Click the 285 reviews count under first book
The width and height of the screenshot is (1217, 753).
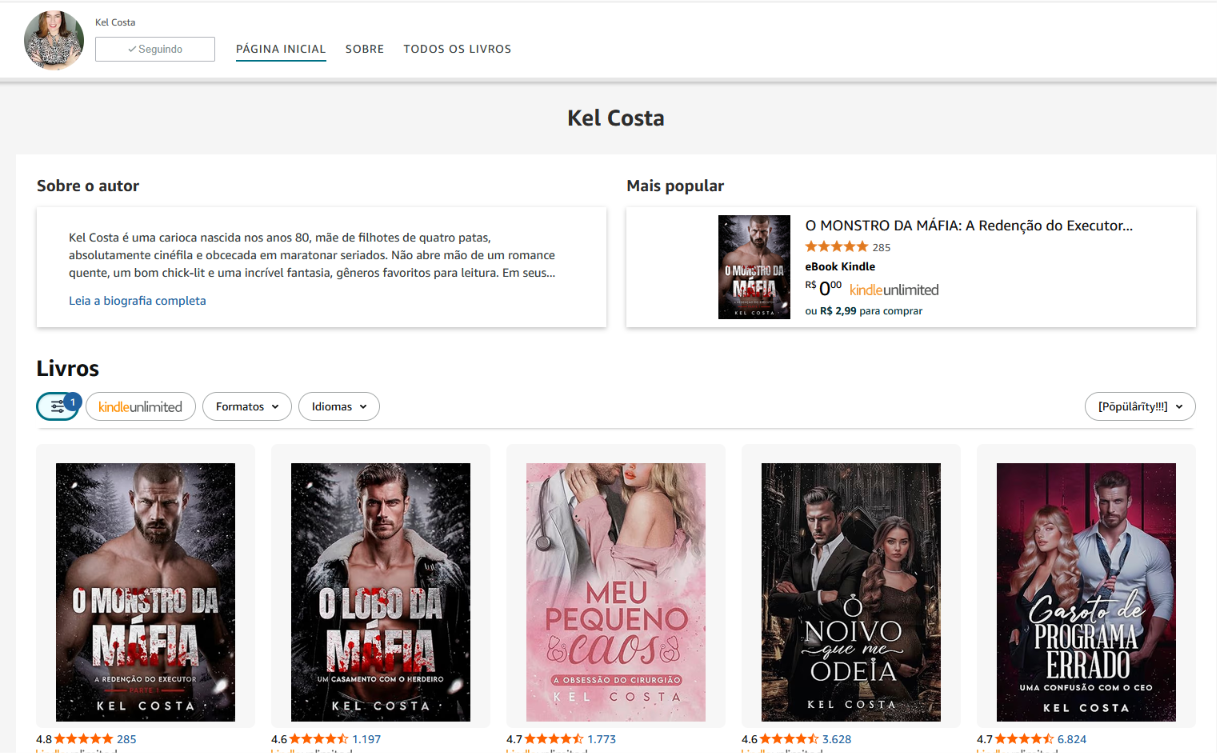point(126,740)
